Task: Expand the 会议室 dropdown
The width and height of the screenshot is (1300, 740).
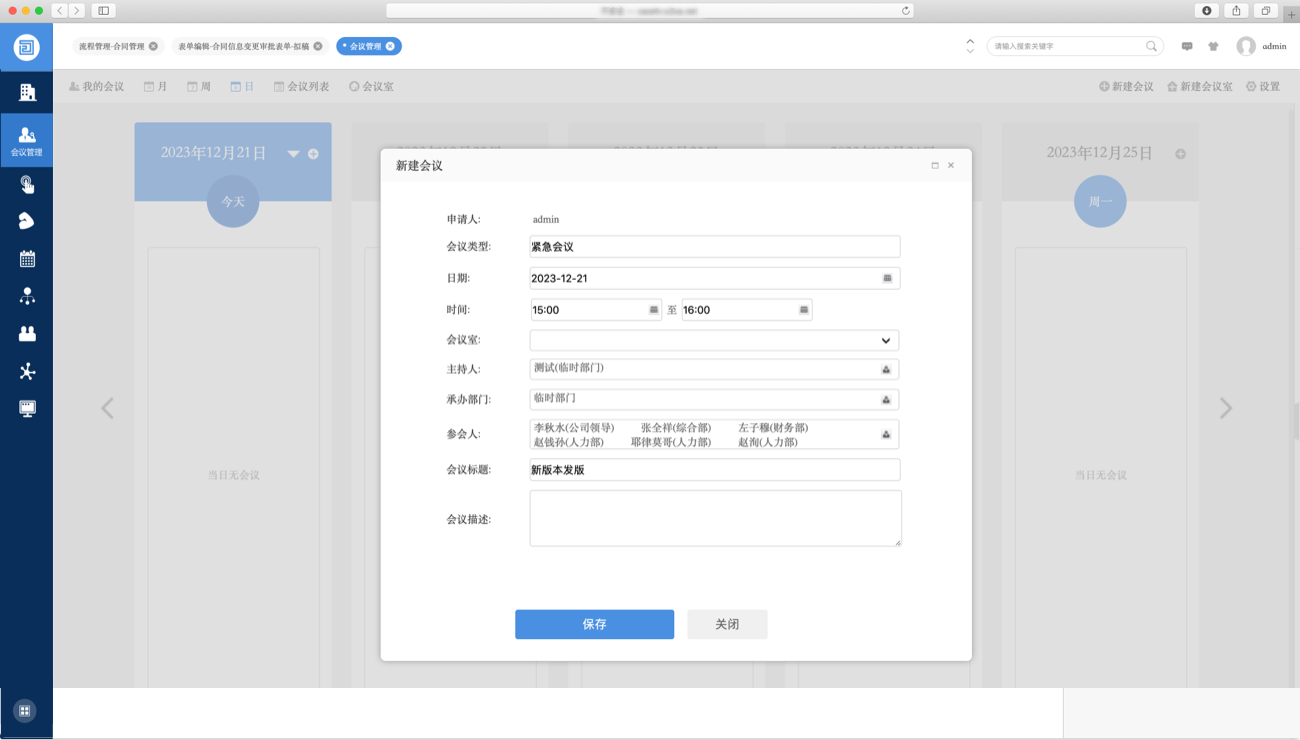Action: (x=885, y=340)
